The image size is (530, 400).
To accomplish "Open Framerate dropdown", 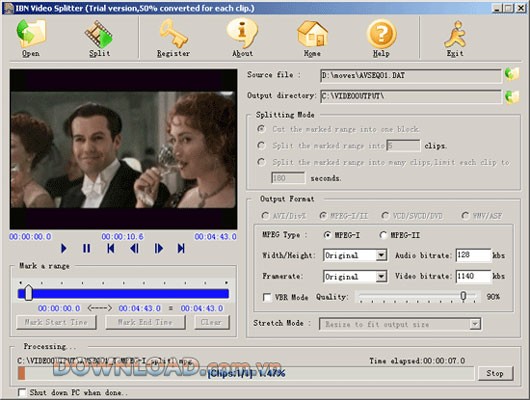I will 381,277.
